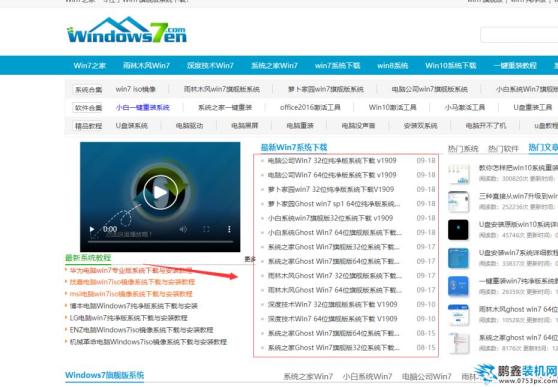The width and height of the screenshot is (558, 387).
Task: Open the 电脑黑屏 tutorial link
Action: coord(244,125)
